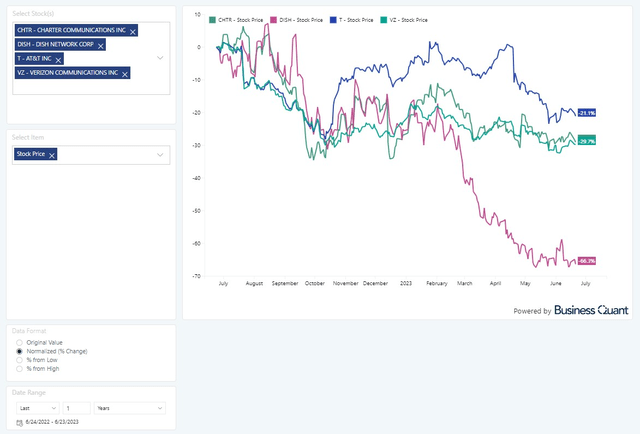640x434 pixels.
Task: Select the Original Value data format
Action: point(19,343)
